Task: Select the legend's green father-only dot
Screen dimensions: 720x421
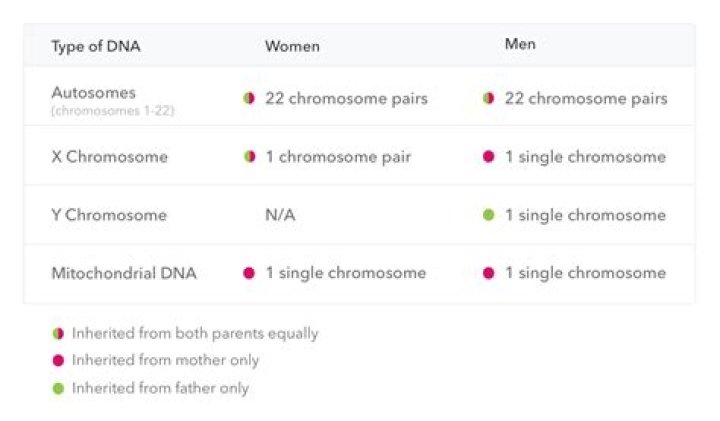Action: [x=58, y=388]
